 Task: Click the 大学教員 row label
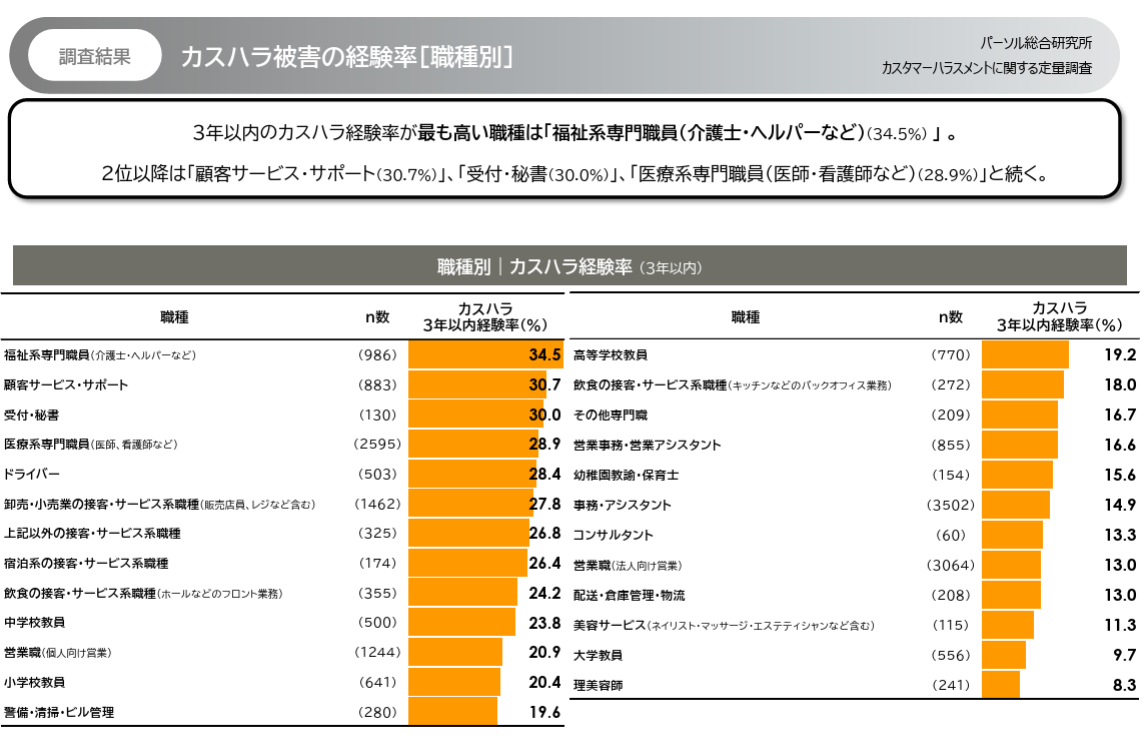[597, 655]
